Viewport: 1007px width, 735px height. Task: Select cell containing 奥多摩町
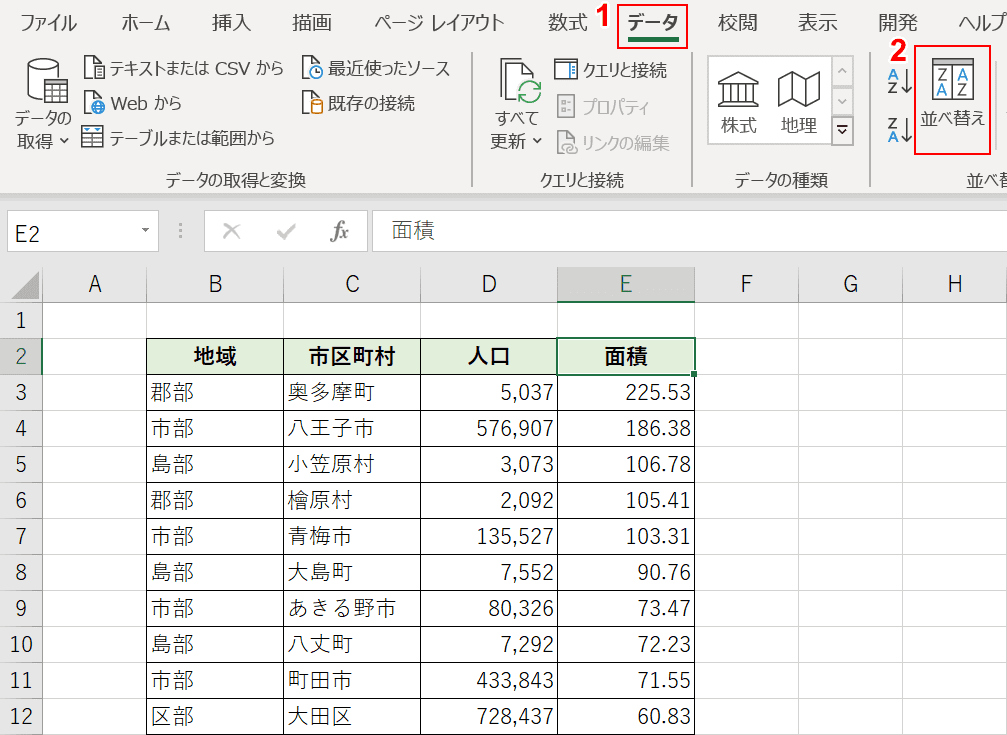tap(352, 393)
